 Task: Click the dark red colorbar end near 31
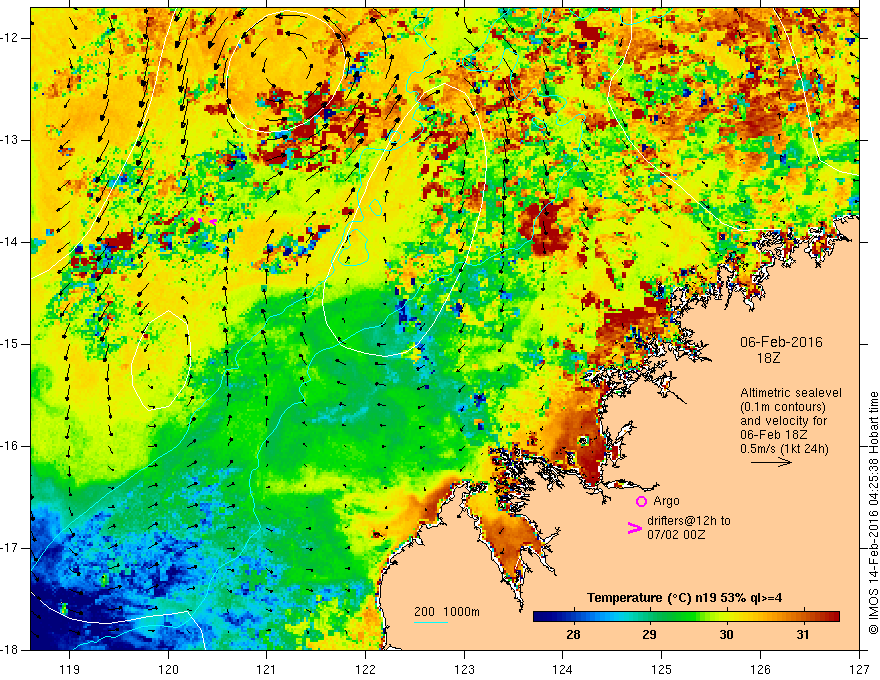832,617
